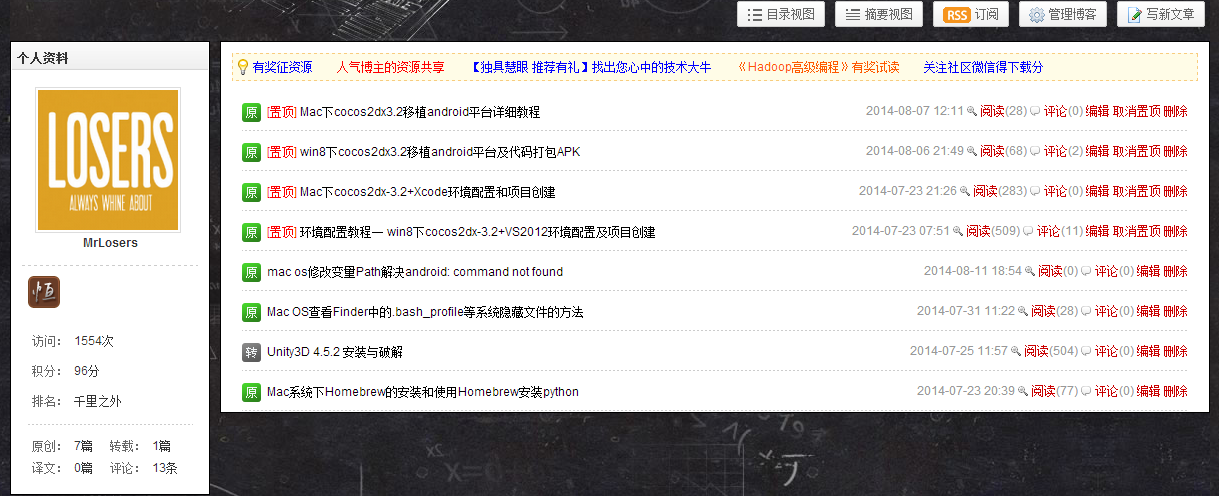Click gray 转 icon on Unity3D row
The image size is (1219, 496).
click(x=251, y=352)
